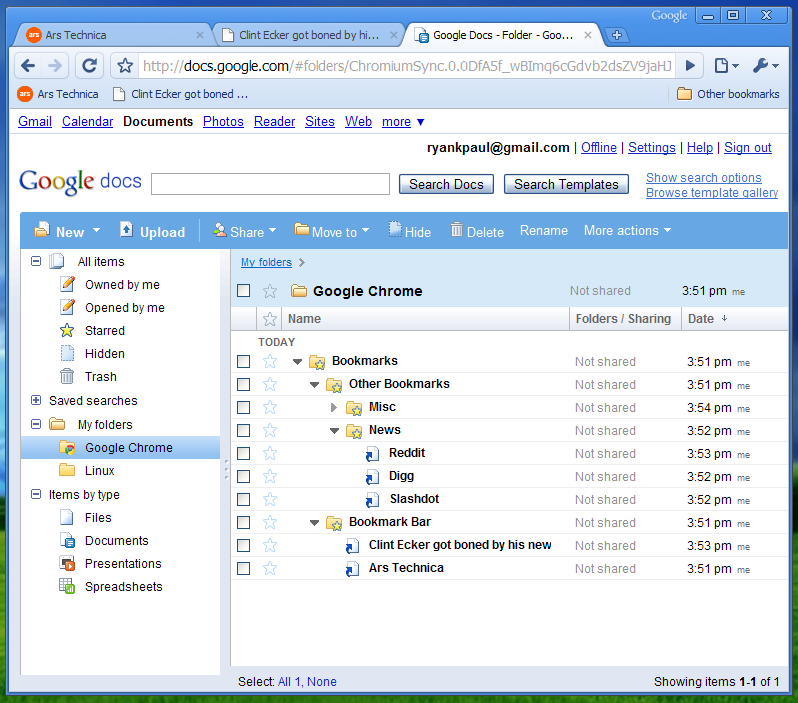Open the Share dropdown menu
The width and height of the screenshot is (798, 703).
tap(245, 231)
